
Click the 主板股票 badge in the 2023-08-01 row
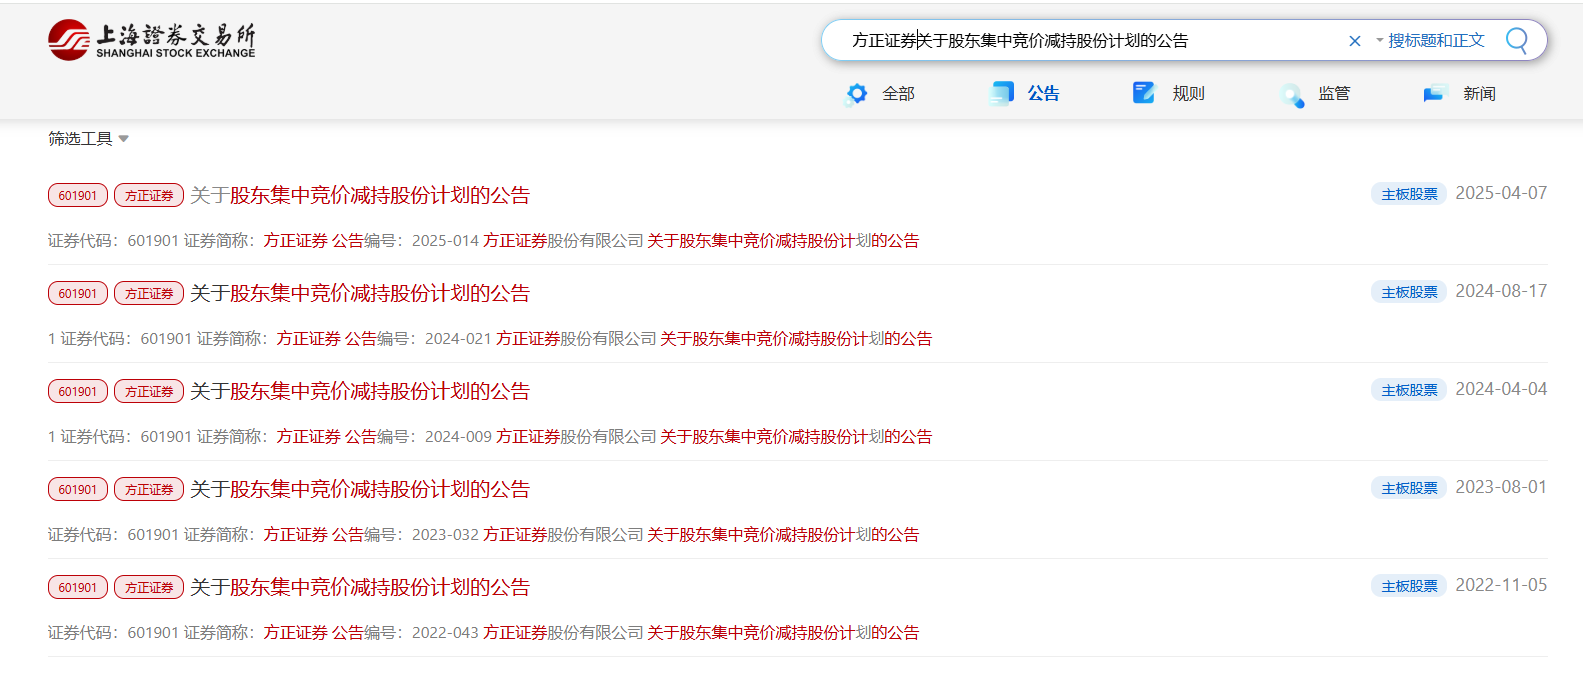[x=1409, y=488]
